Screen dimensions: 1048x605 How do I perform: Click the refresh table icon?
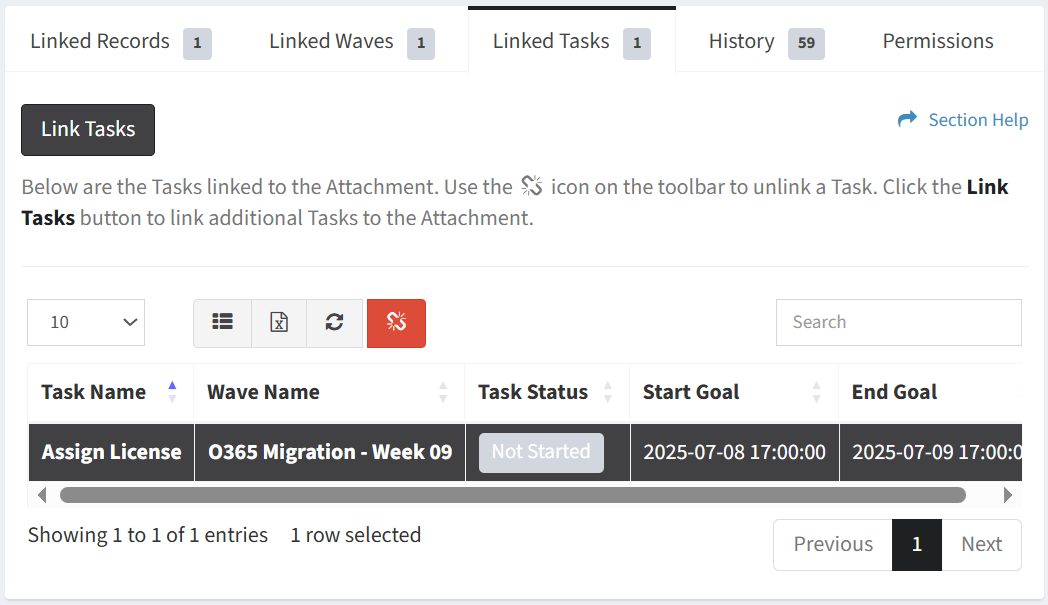334,323
